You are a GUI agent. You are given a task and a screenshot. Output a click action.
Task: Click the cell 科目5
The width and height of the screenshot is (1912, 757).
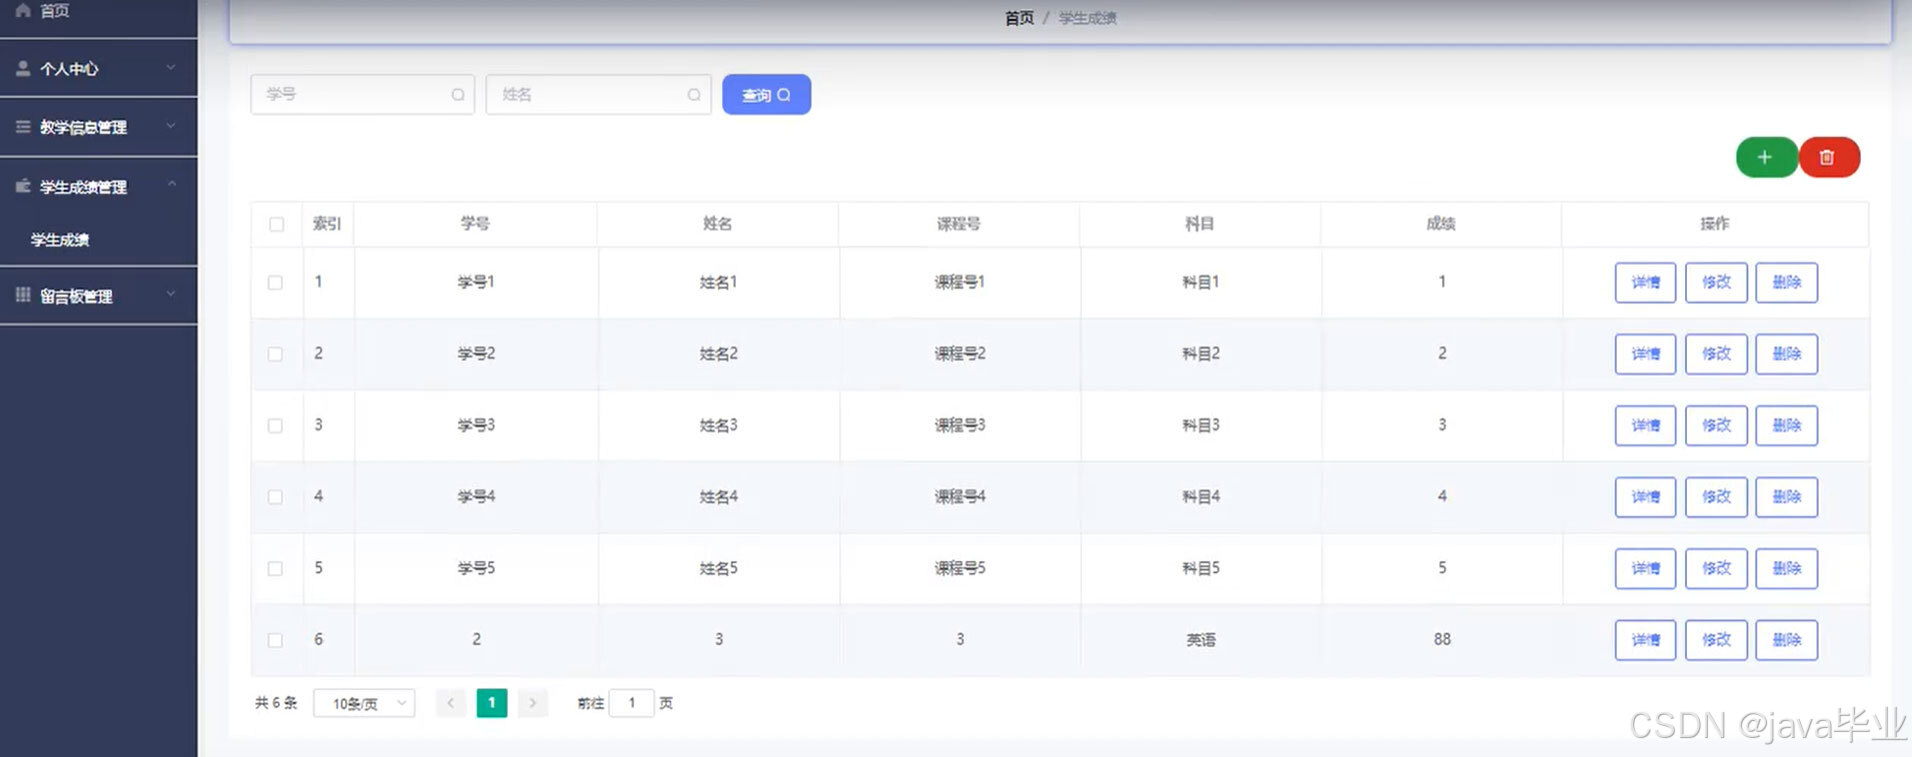[1201, 568]
